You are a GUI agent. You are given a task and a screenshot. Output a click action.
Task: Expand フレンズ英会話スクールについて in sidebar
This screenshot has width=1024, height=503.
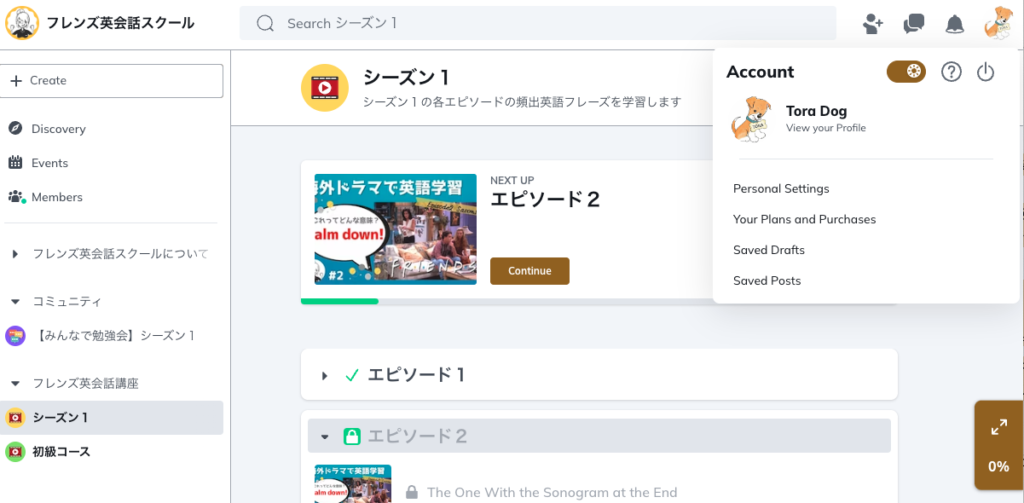pyautogui.click(x=15, y=254)
